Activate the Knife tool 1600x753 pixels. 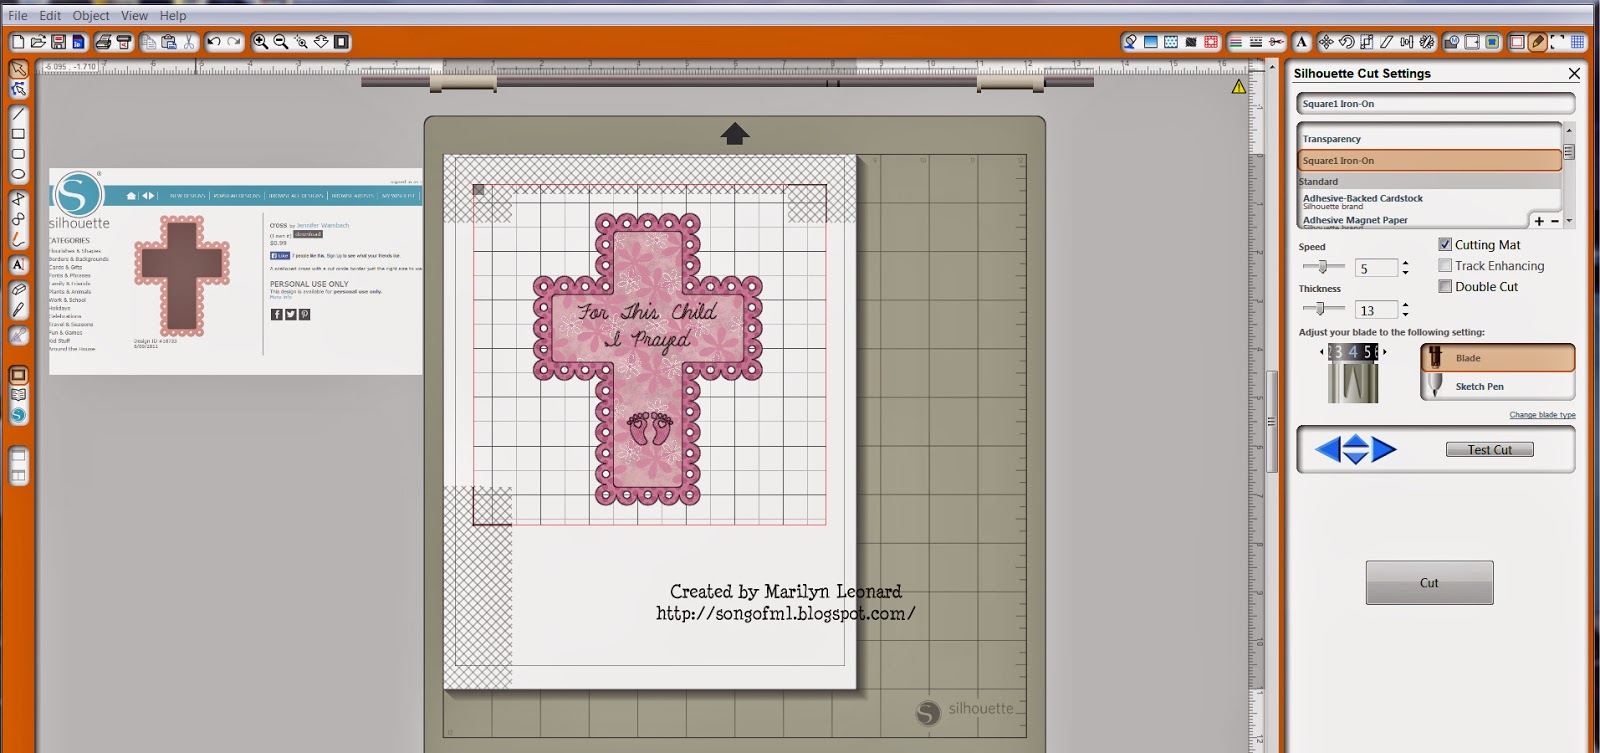click(18, 310)
